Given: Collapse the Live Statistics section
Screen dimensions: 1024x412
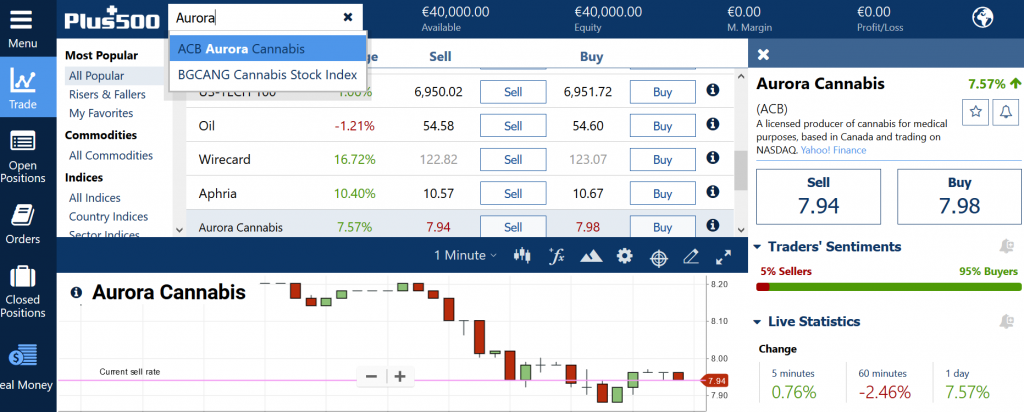Looking at the screenshot, I should tap(758, 322).
